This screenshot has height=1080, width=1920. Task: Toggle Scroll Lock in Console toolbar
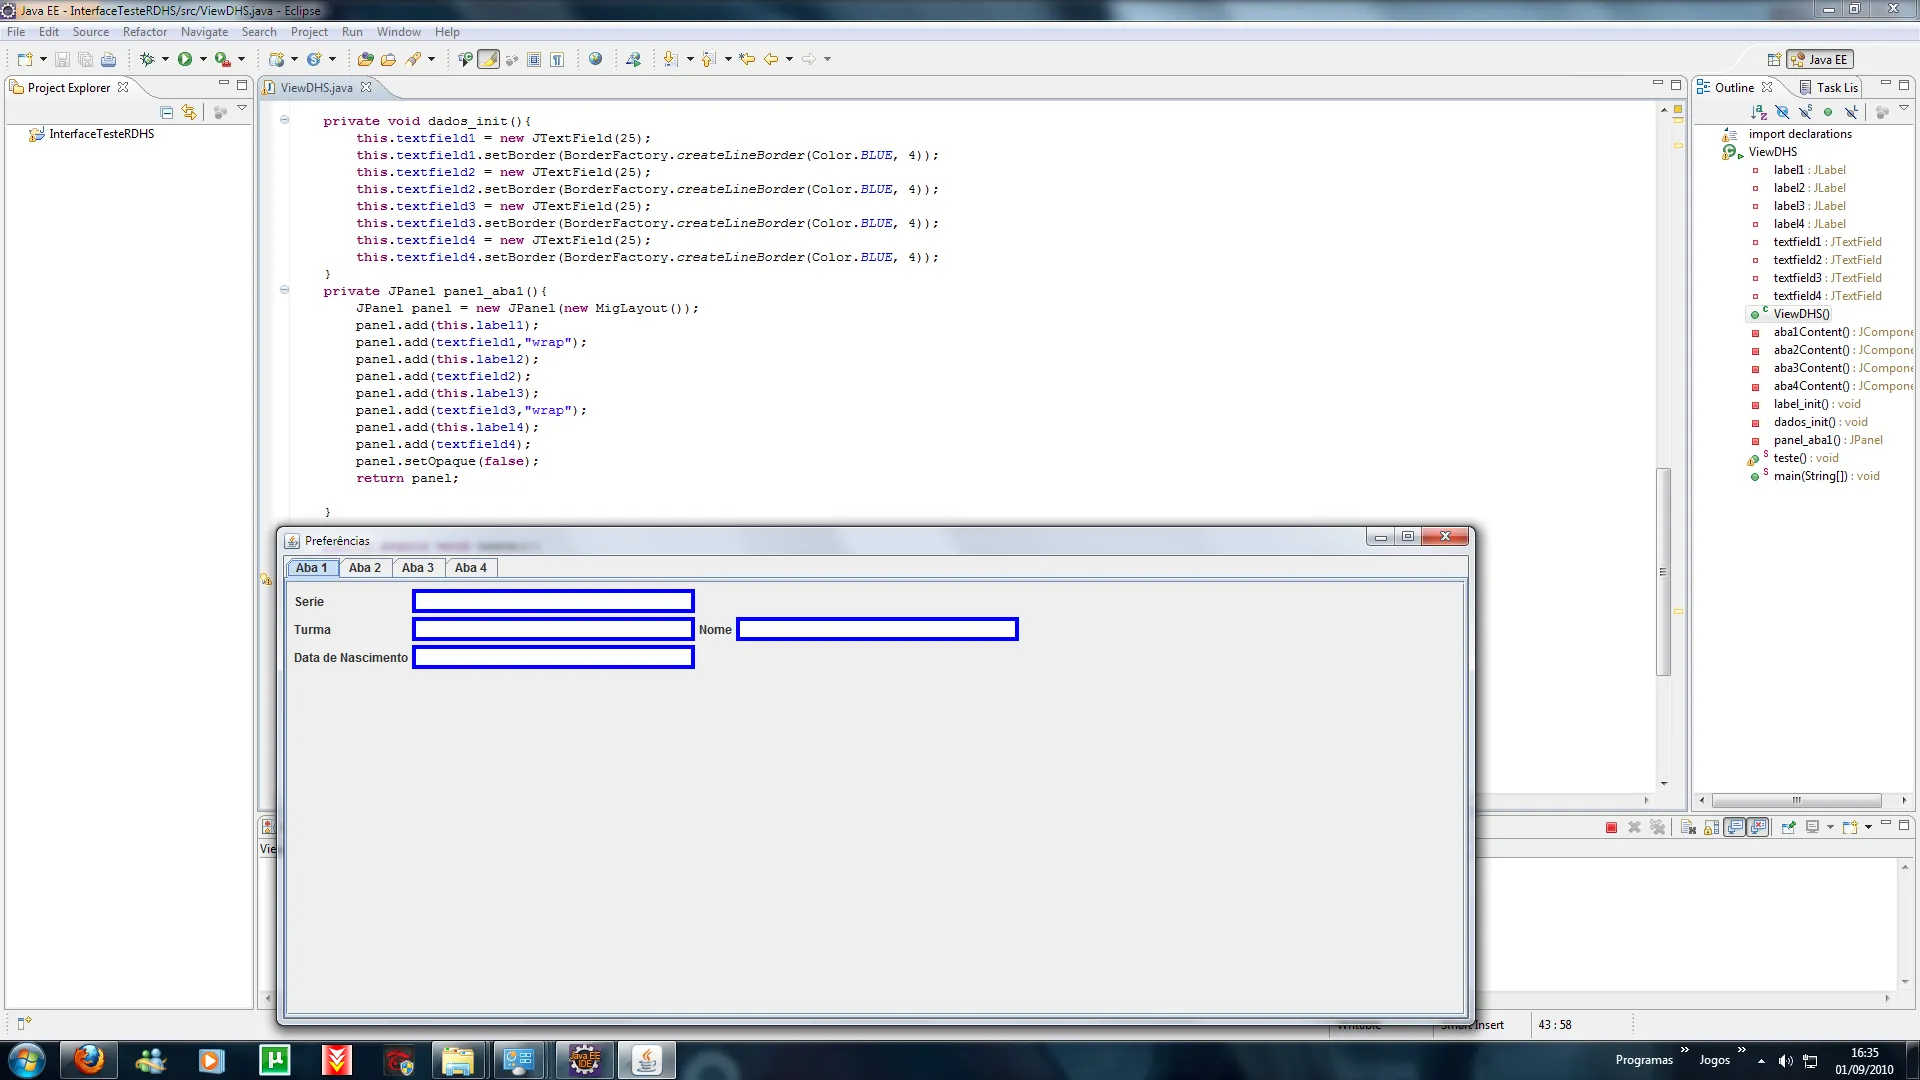pyautogui.click(x=1711, y=827)
